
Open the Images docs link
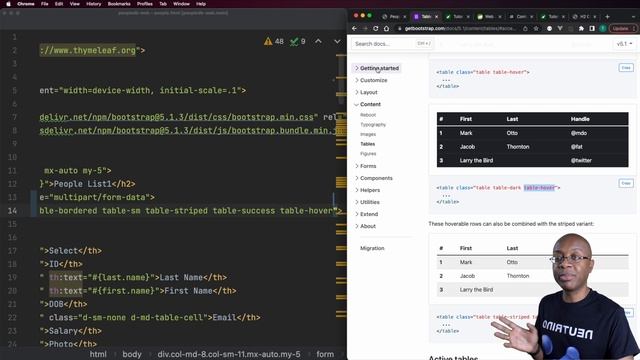click(x=368, y=134)
